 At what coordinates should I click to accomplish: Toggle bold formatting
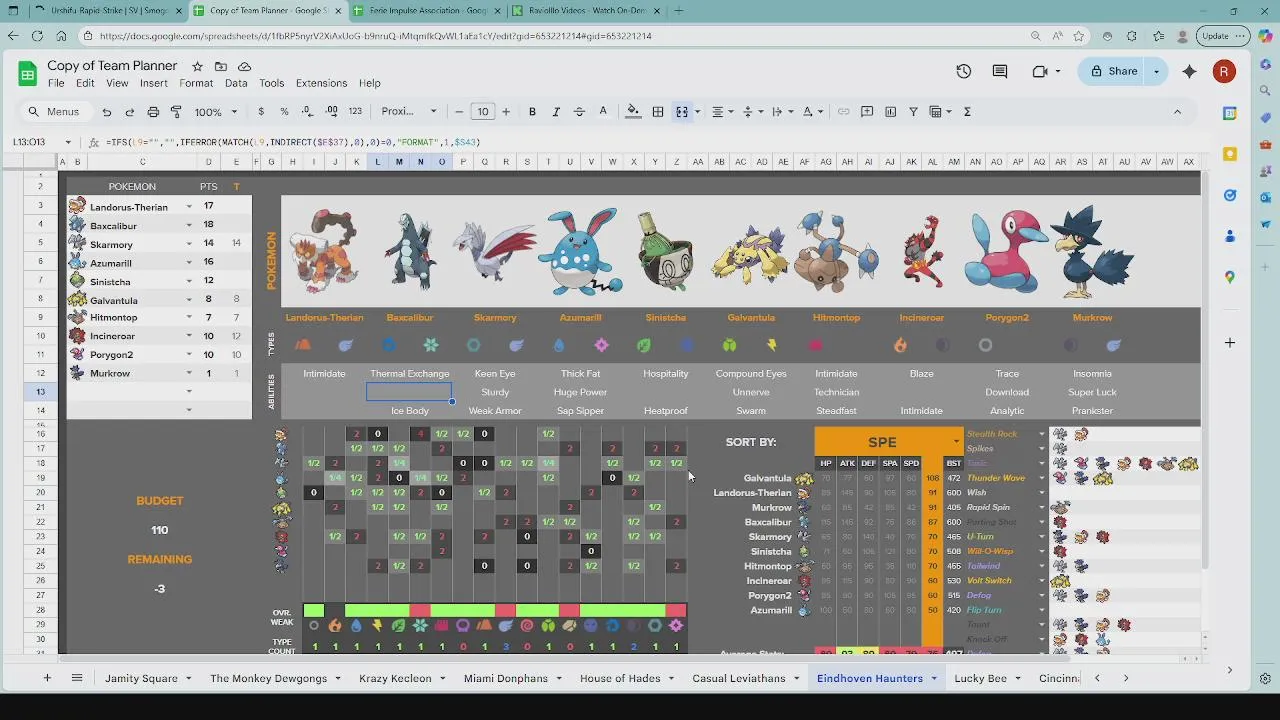pyautogui.click(x=532, y=112)
